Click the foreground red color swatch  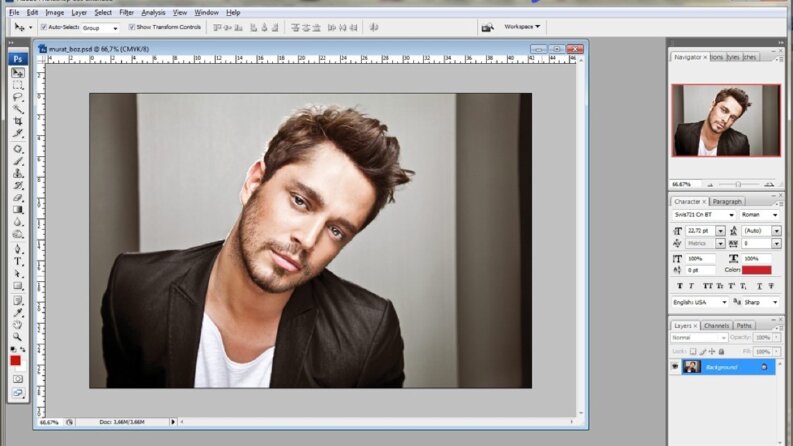(x=15, y=361)
